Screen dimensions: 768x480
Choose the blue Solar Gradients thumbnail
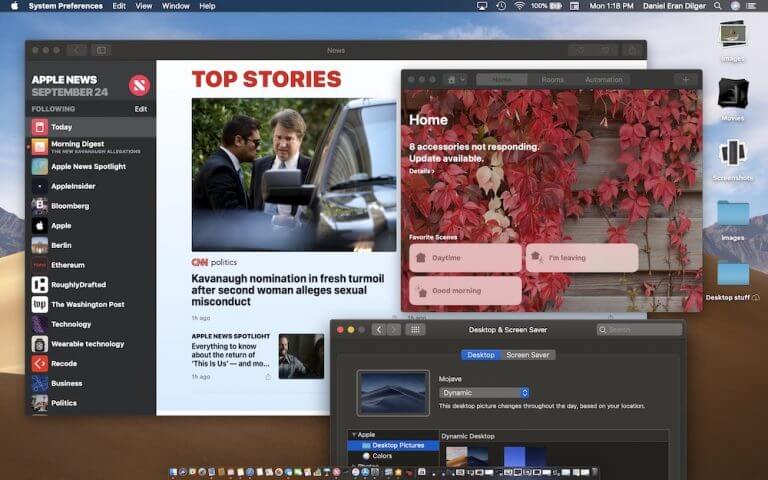525,456
